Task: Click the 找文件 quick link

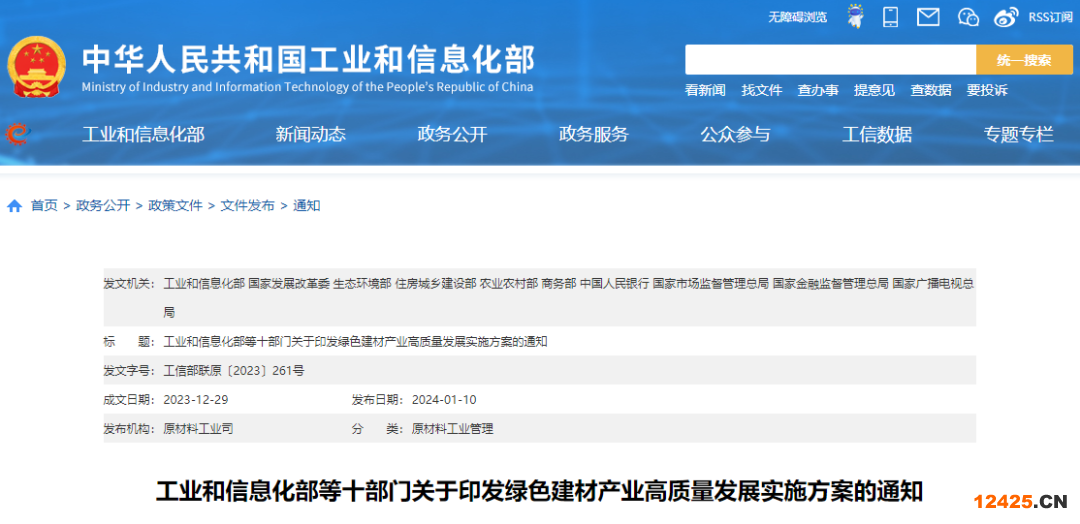Action: tap(761, 90)
